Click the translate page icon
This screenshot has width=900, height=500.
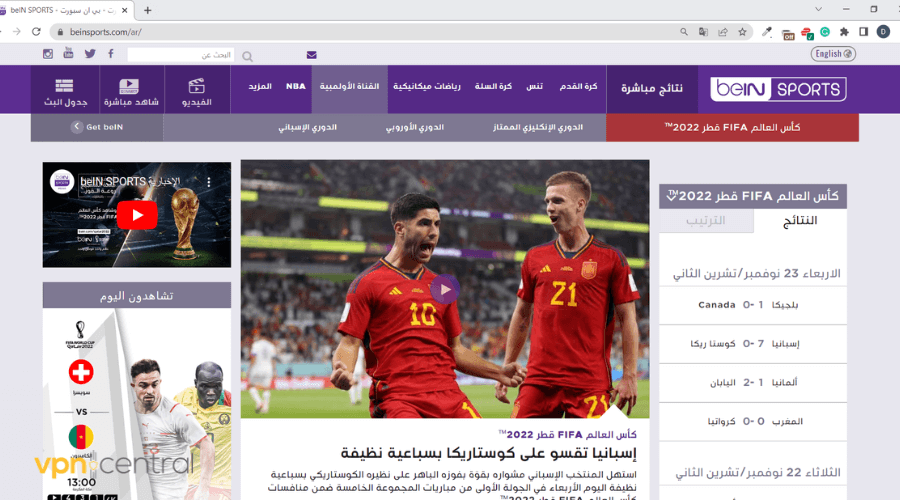[x=703, y=32]
